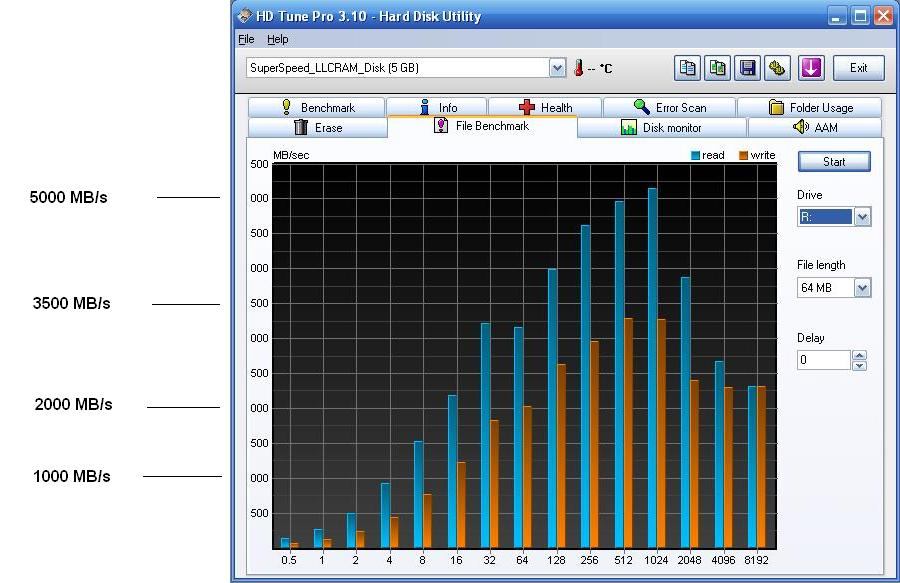This screenshot has width=900, height=583.
Task: Click the thermometer temperature icon
Action: pos(579,68)
